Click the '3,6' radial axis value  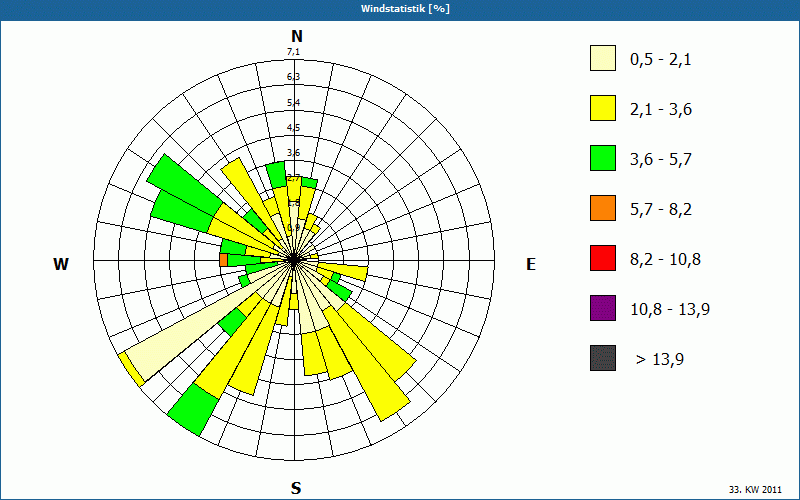click(293, 153)
